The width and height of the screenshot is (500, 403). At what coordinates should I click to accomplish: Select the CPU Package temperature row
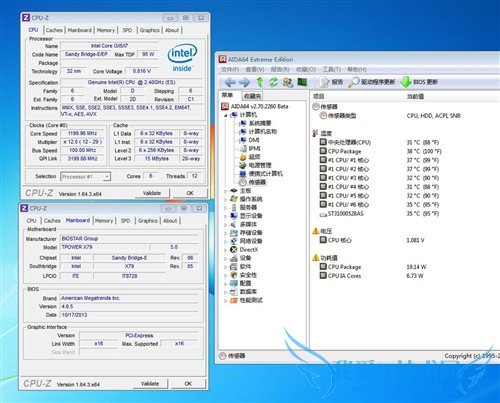380,151
